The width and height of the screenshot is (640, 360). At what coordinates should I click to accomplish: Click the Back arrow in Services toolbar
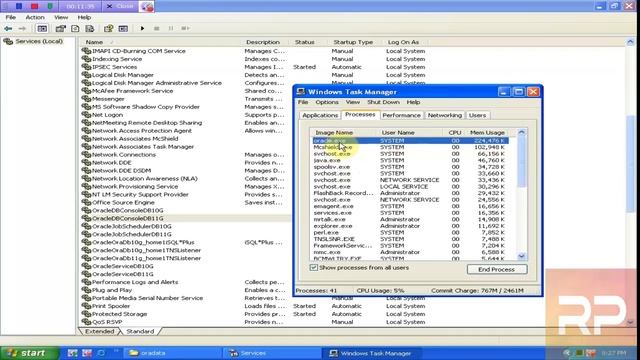point(8,29)
